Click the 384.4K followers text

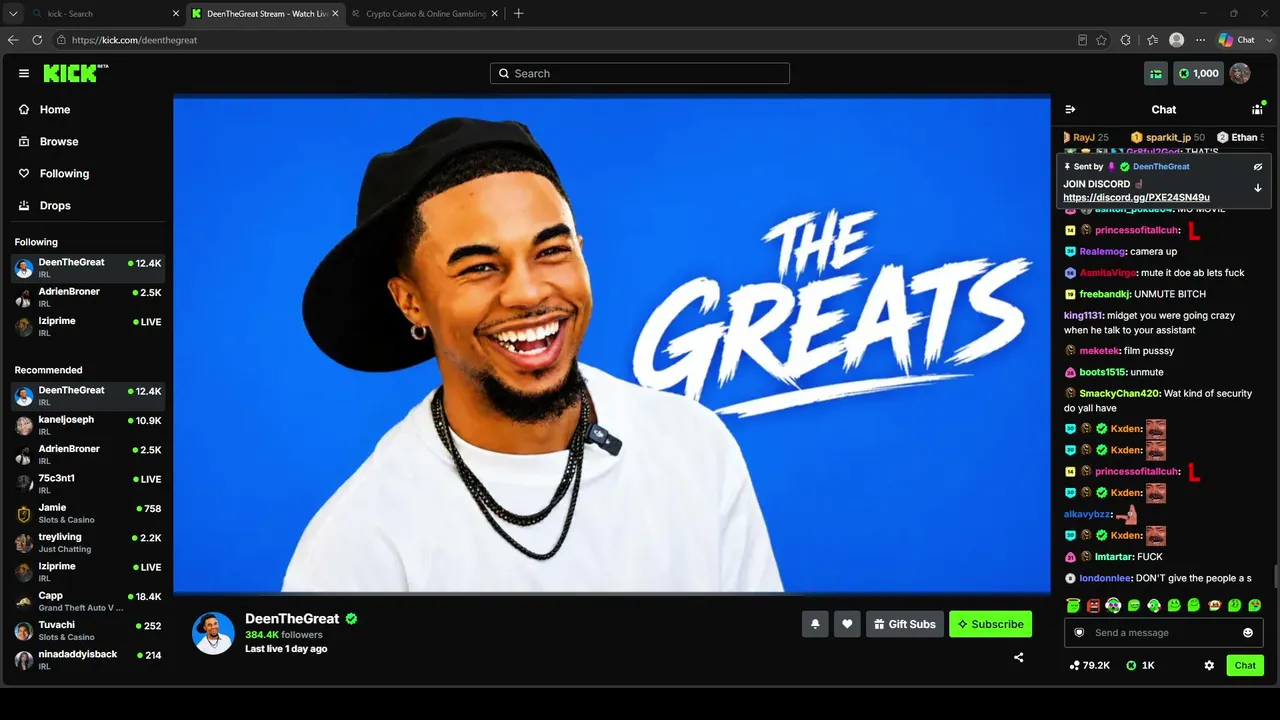pos(284,635)
